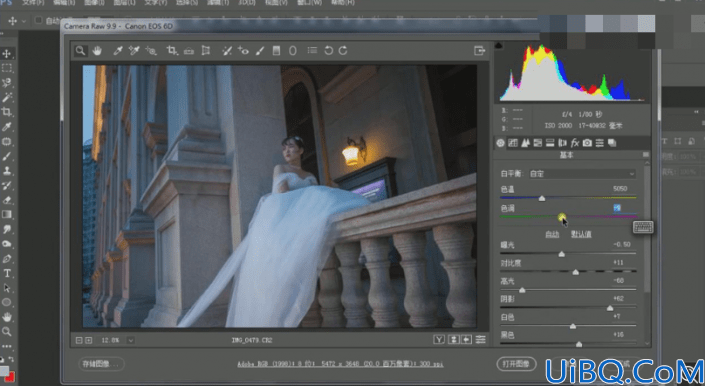Open the zoom level dropdown showing 12.8%
Image resolution: width=705 pixels, height=386 pixels.
[130, 340]
